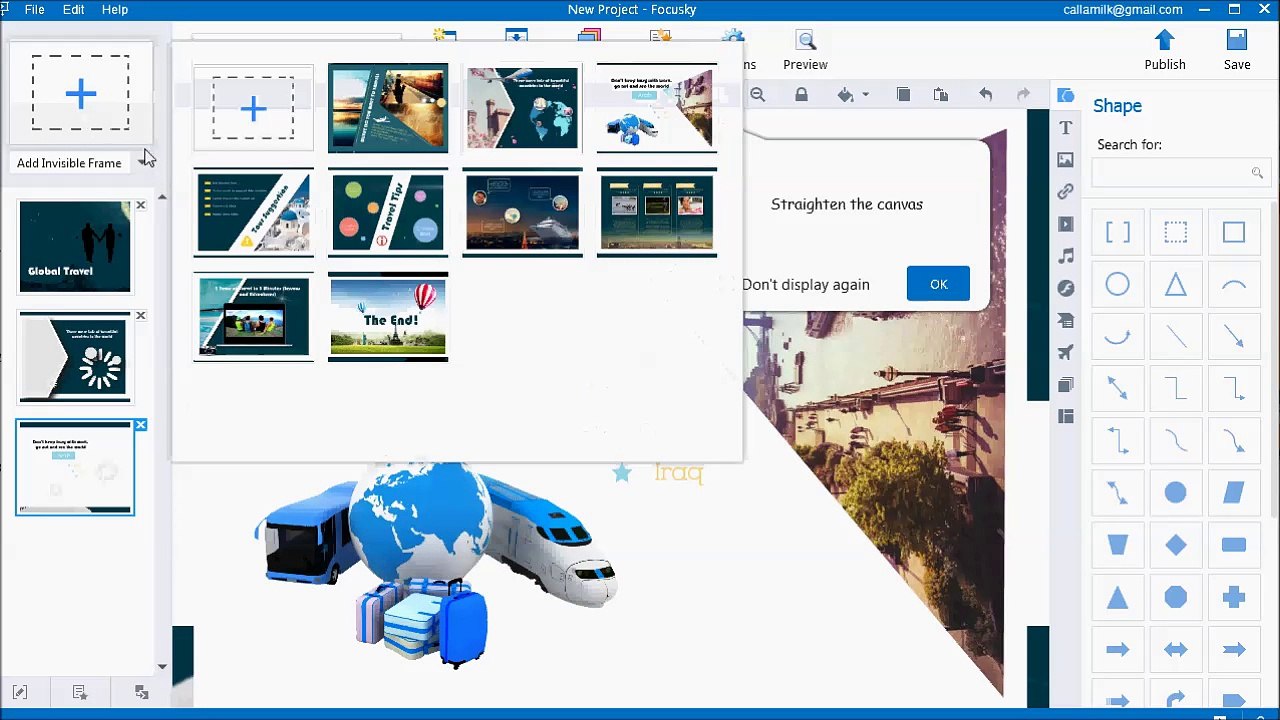The height and width of the screenshot is (720, 1280).
Task: Select the filled circle shape
Action: [x=1176, y=493]
